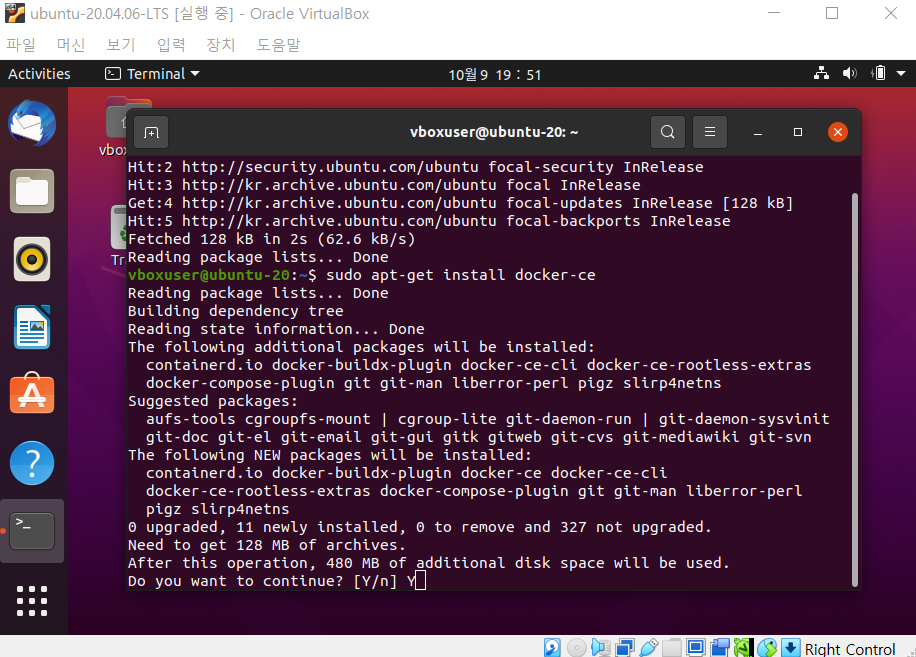This screenshot has height=657, width=916.
Task: Open the Files manager dock icon
Action: pos(32,191)
